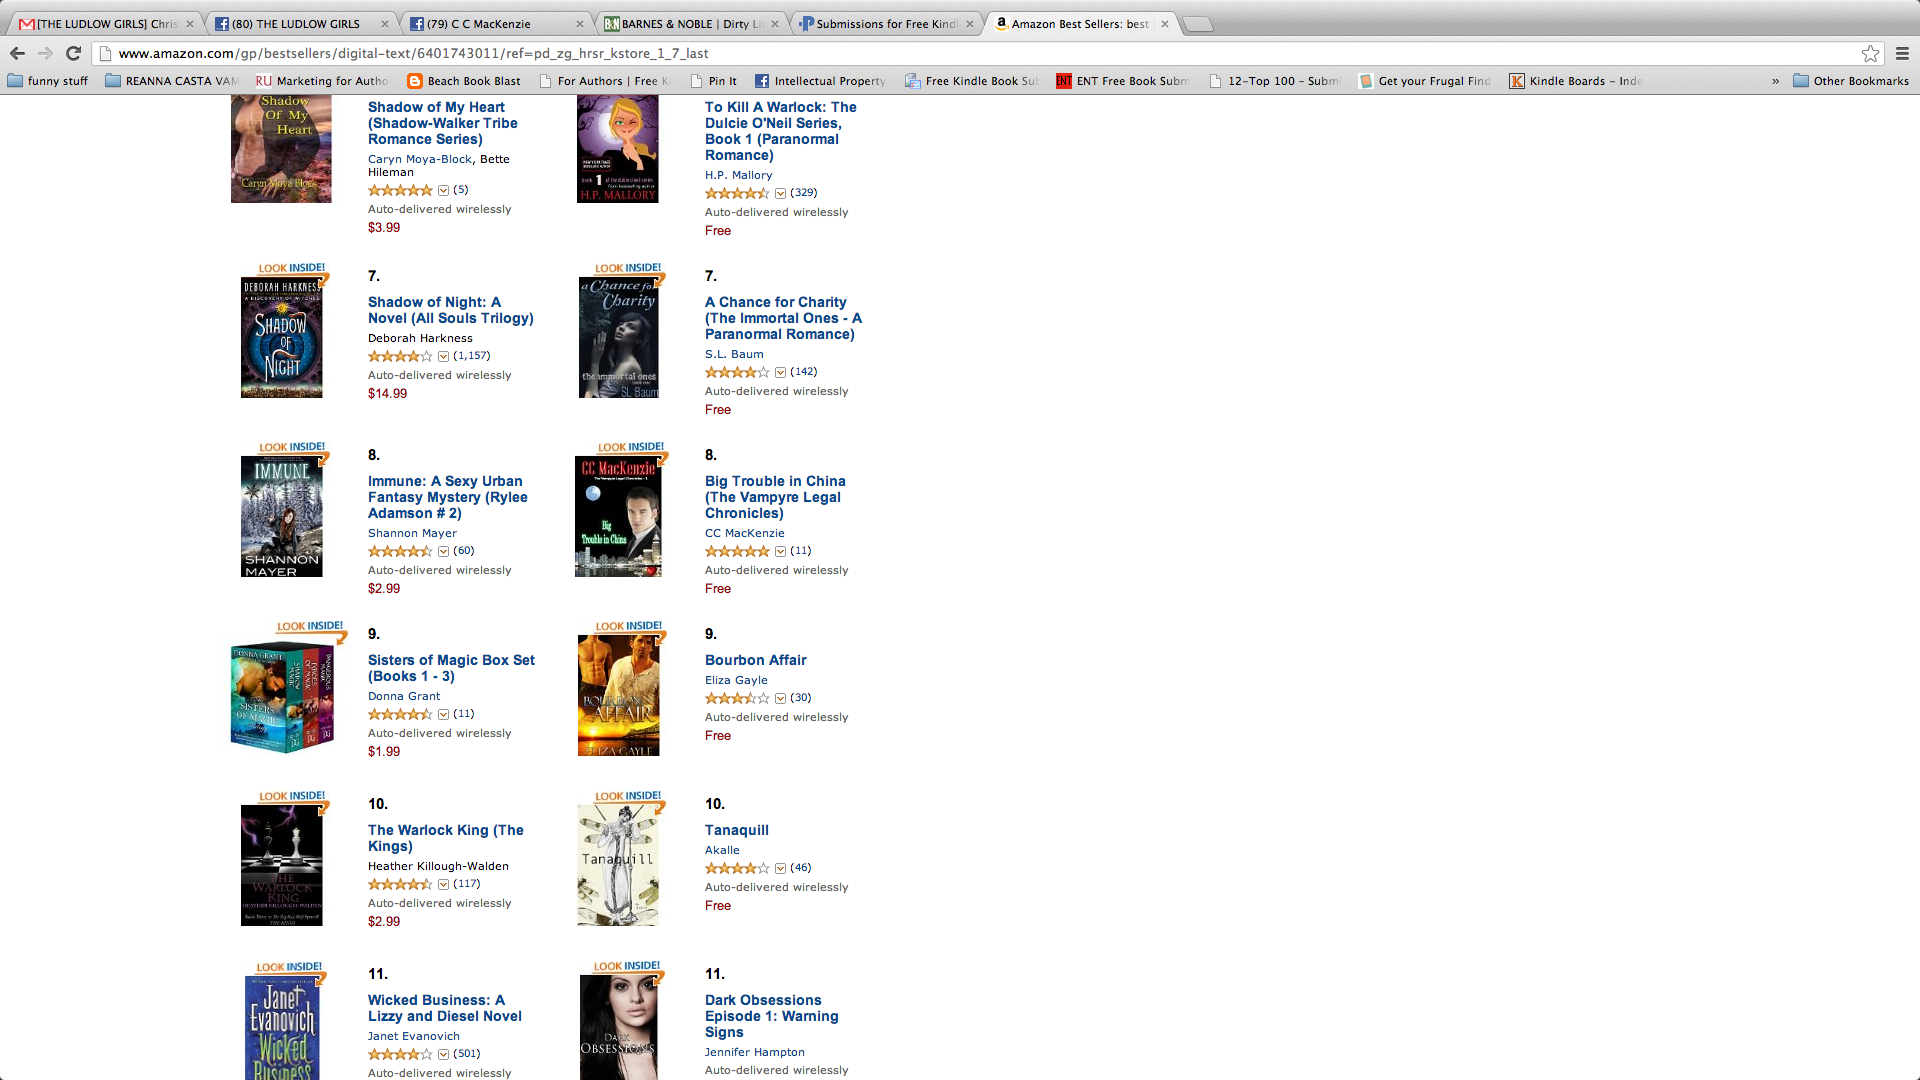Open the 1,157 reviews link for Shadow of Night
This screenshot has width=1920, height=1080.
472,356
